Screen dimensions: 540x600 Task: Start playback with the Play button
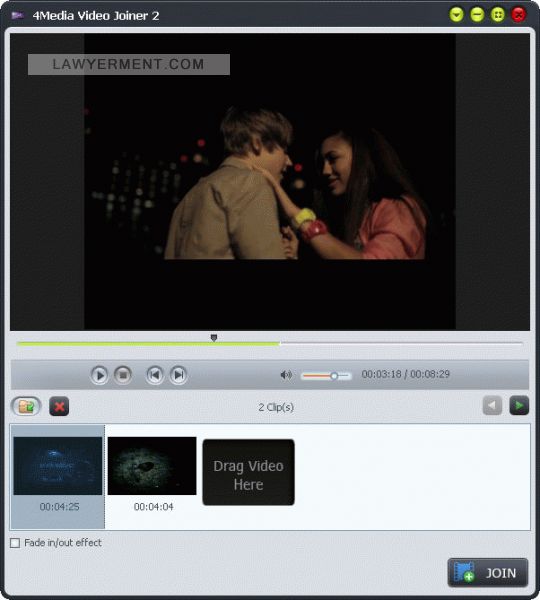99,375
